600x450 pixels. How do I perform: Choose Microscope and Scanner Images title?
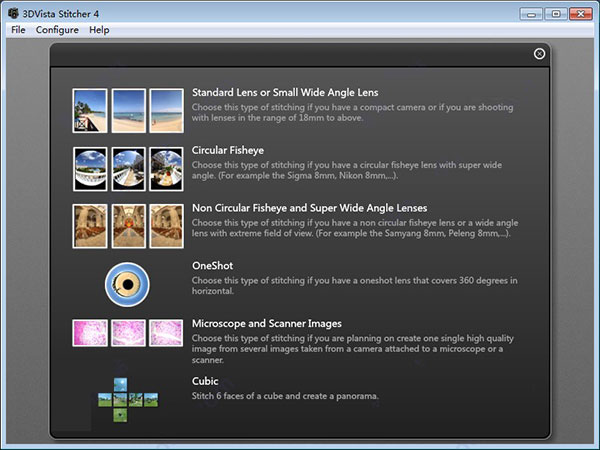267,324
